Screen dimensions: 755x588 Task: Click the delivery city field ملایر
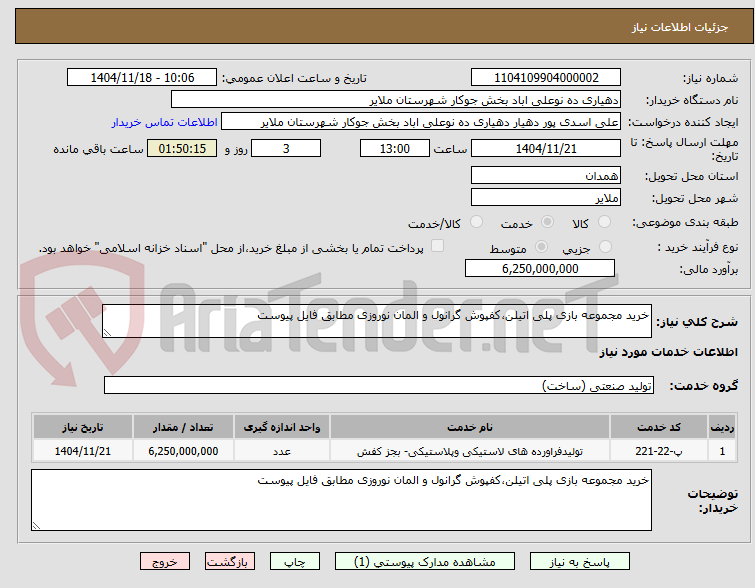tap(546, 197)
